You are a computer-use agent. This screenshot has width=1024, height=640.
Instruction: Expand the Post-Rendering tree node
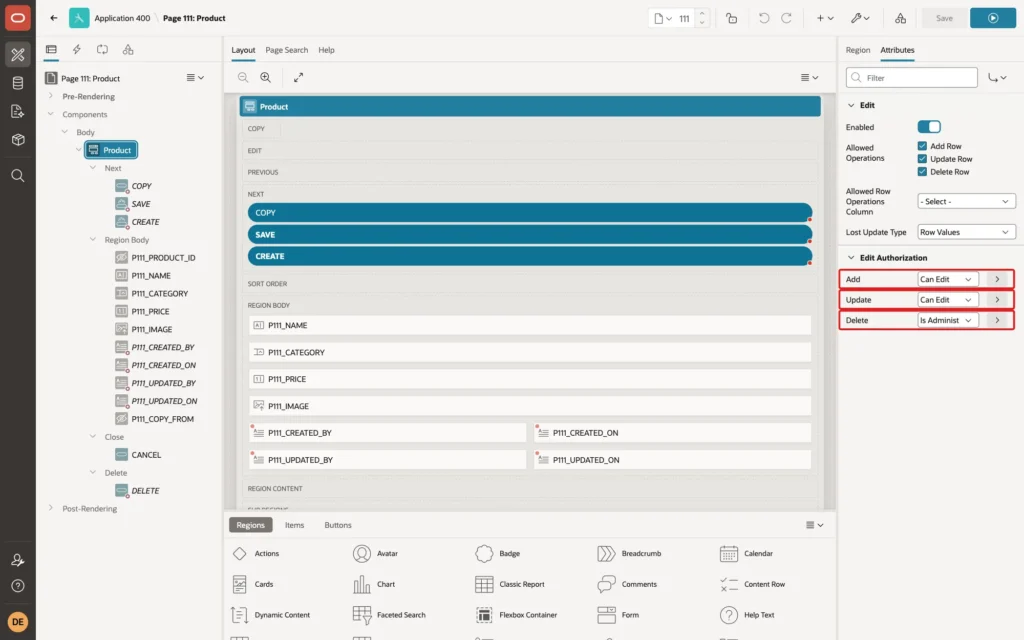pos(51,508)
